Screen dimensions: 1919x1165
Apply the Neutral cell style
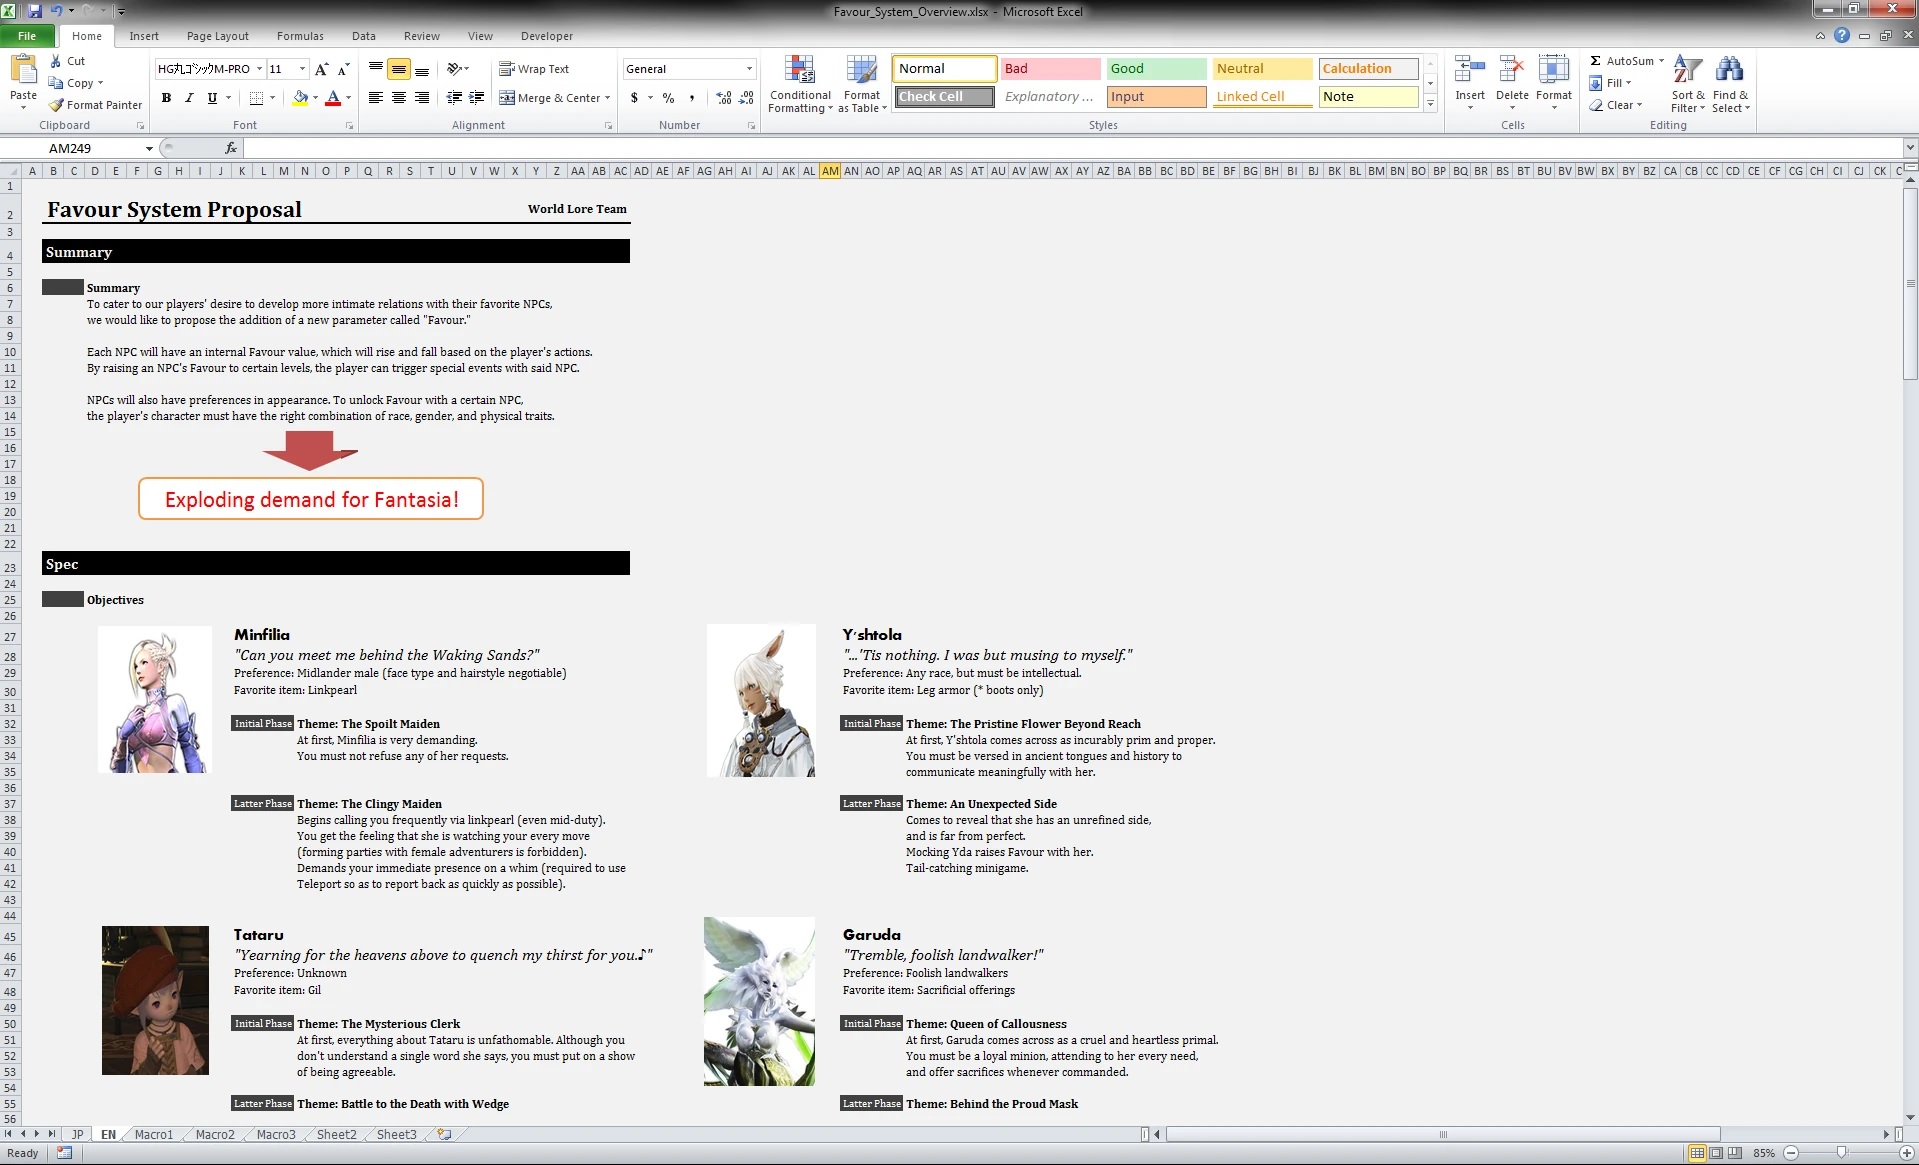1262,69
